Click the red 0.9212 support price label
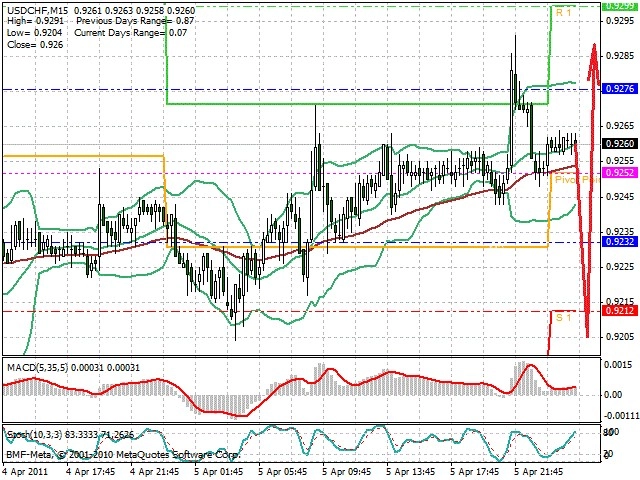This screenshot has height=480, width=640. 620,311
